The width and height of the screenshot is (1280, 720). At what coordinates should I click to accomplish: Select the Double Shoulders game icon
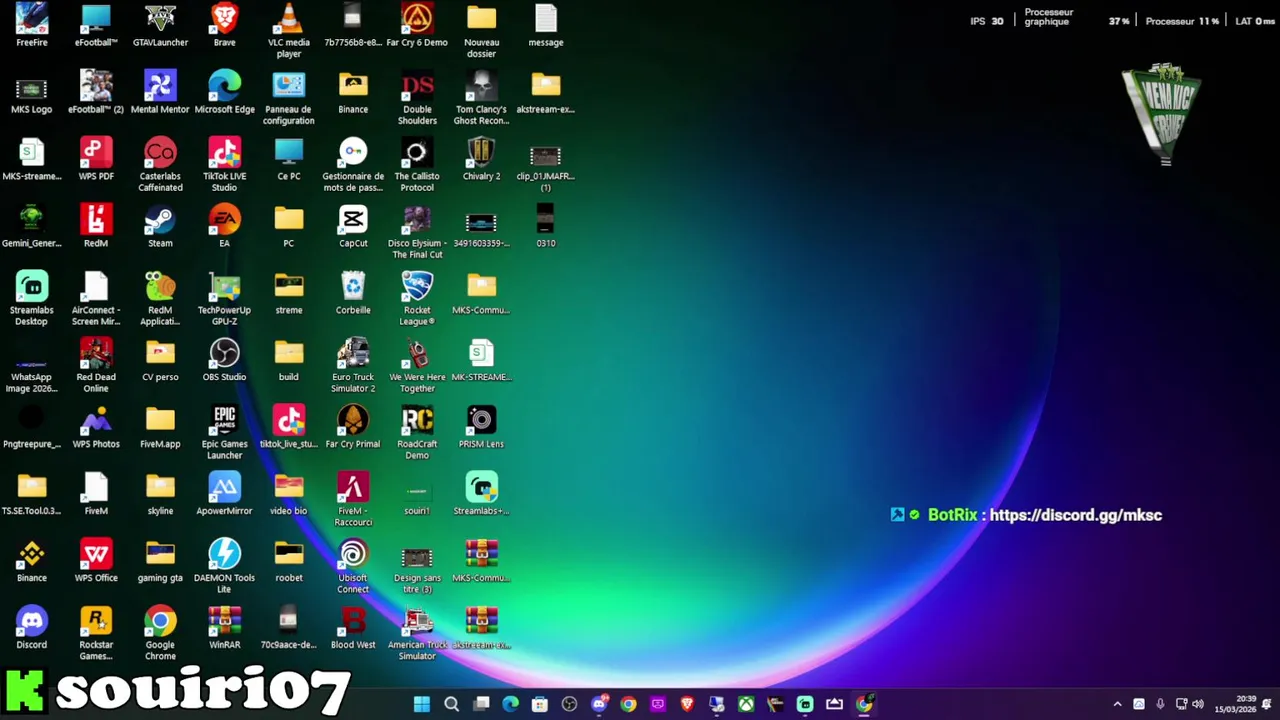click(417, 98)
